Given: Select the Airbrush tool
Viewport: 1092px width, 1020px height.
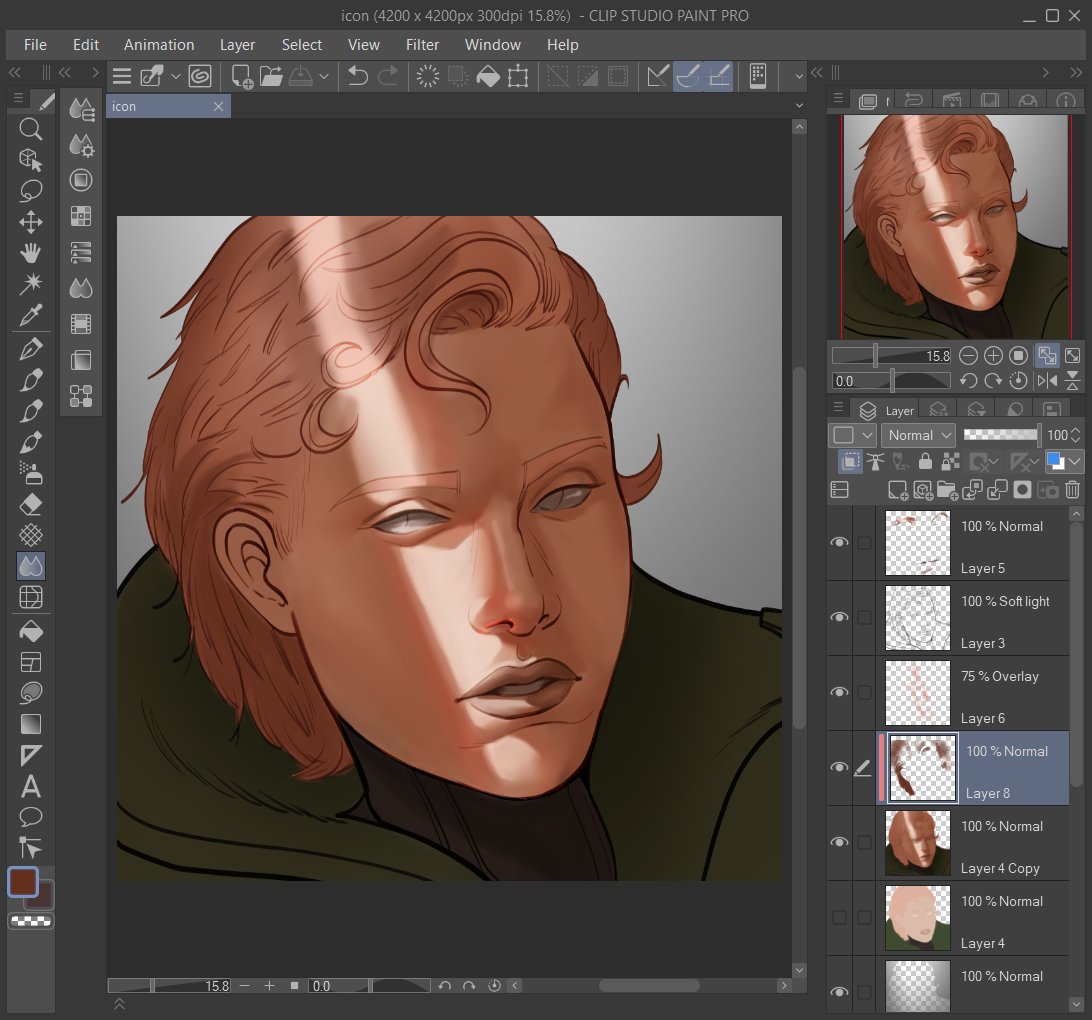Looking at the screenshot, I should (x=30, y=473).
